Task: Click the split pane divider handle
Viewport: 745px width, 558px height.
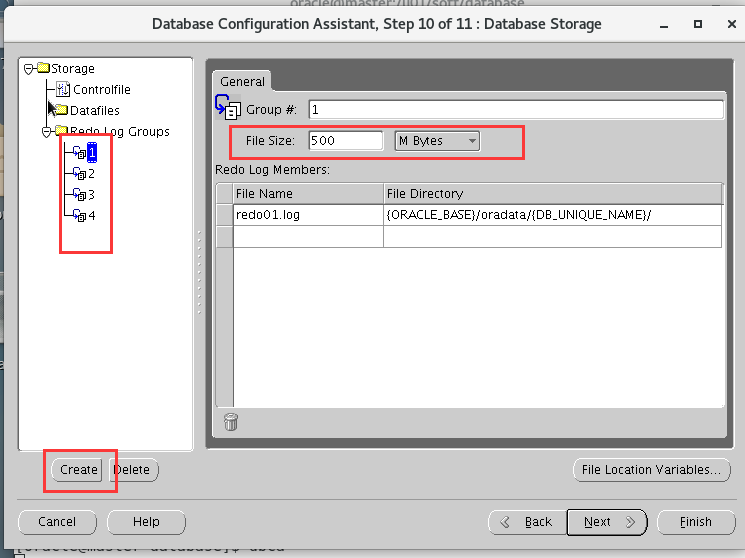Action: [199, 272]
